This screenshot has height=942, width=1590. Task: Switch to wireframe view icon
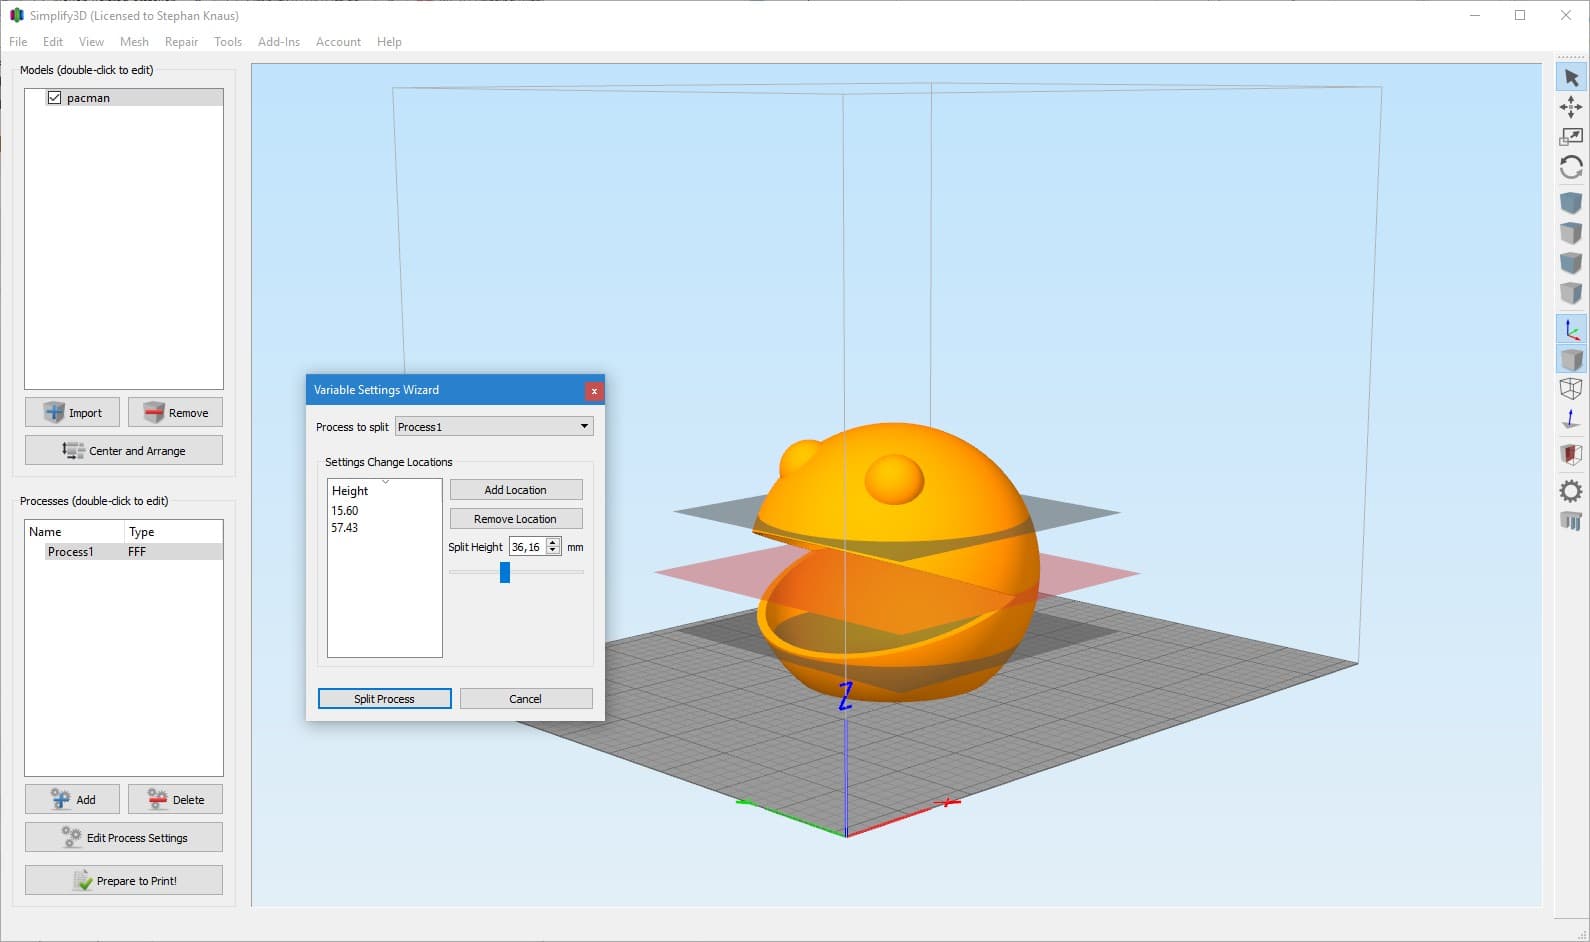point(1571,389)
